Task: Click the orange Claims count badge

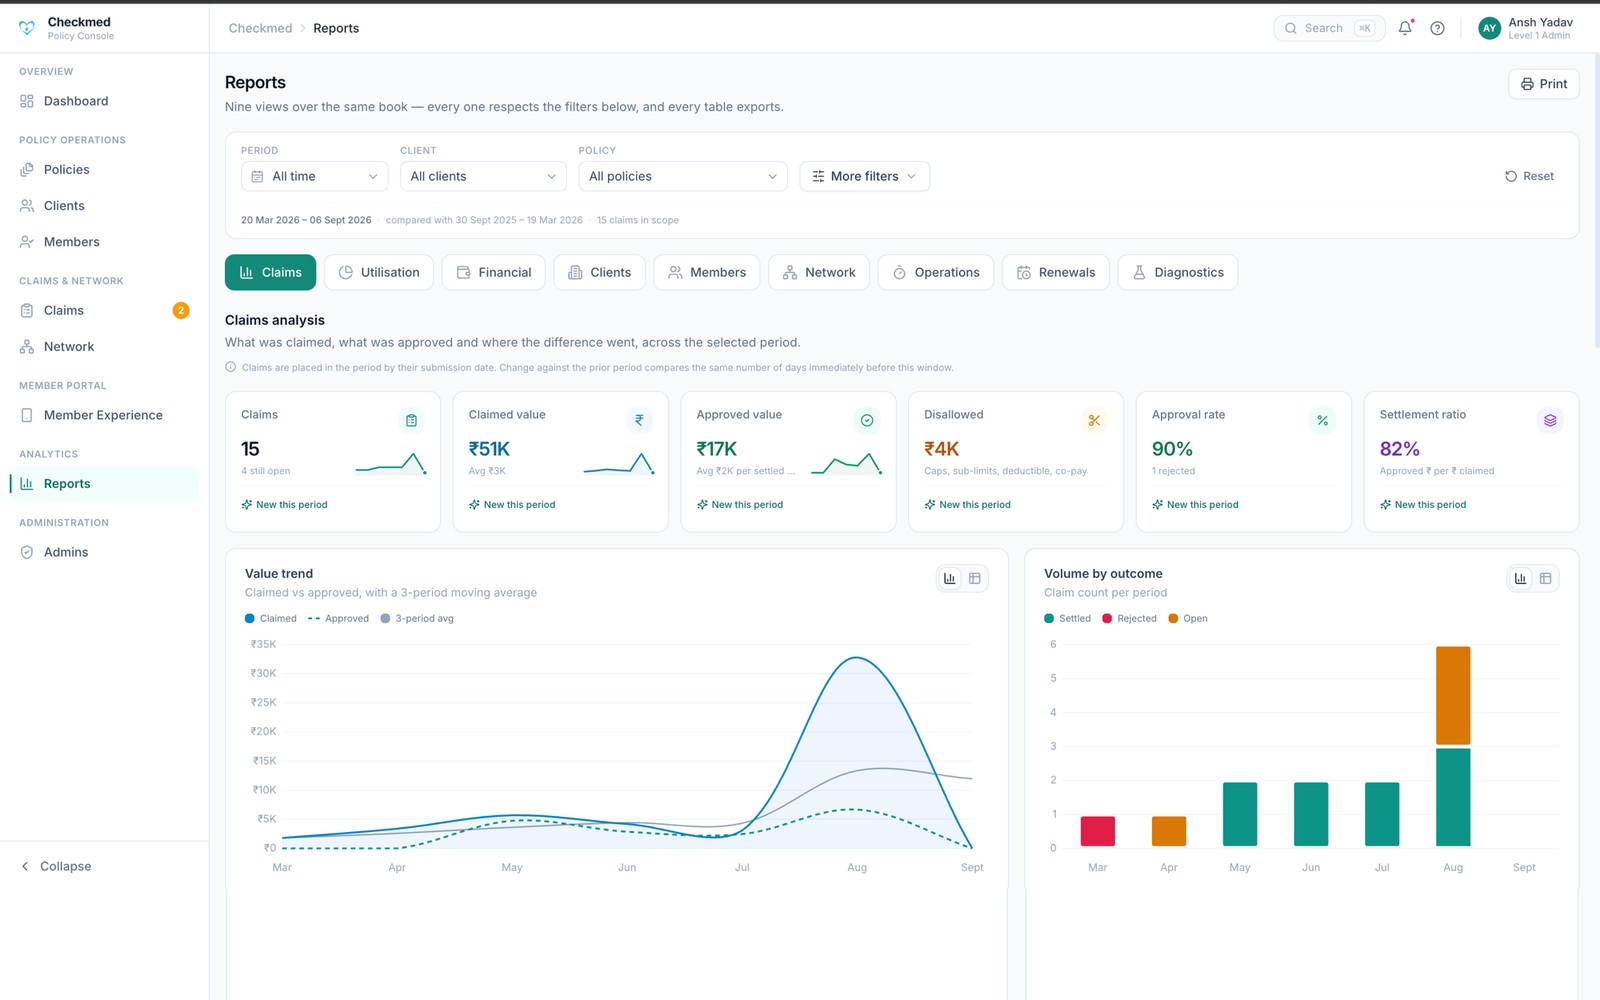Action: [x=181, y=310]
